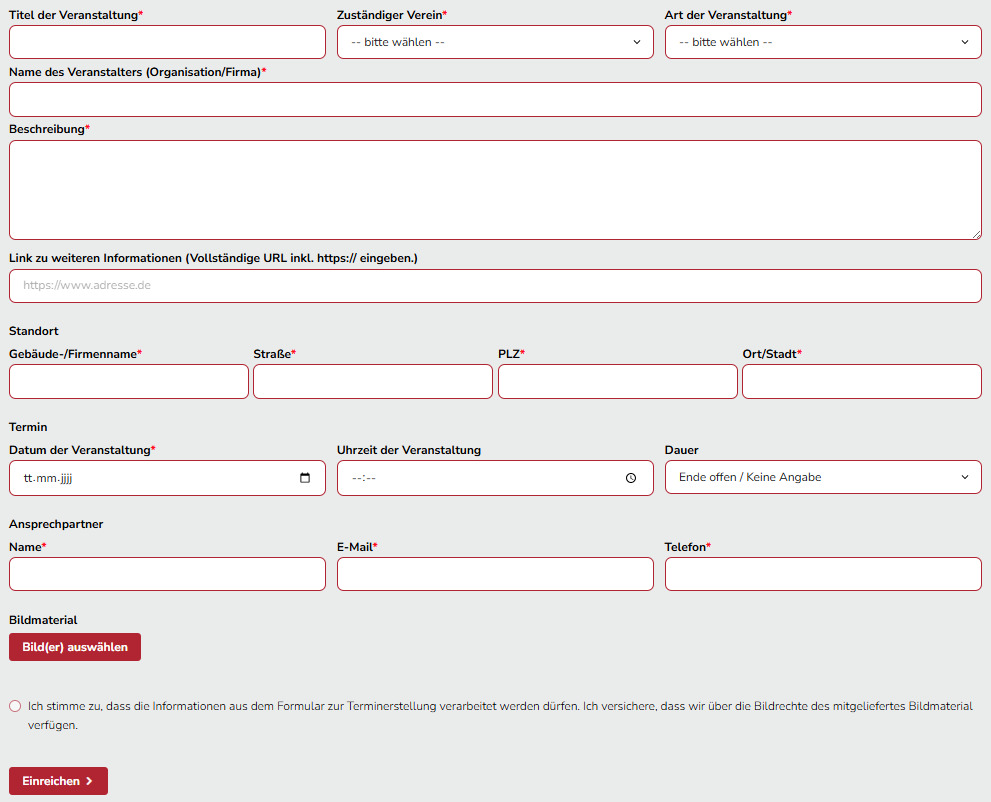Click the Gebäude-/Firmenname input field
The image size is (991, 802).
point(129,382)
